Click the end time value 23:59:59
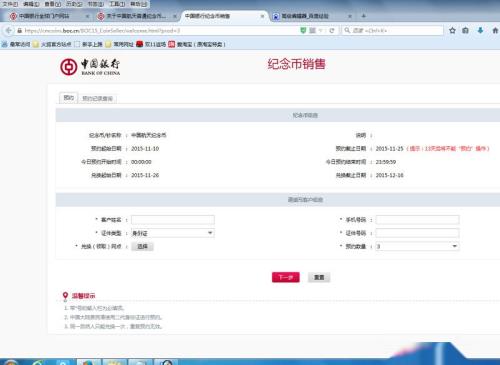500x365 pixels. click(x=386, y=162)
